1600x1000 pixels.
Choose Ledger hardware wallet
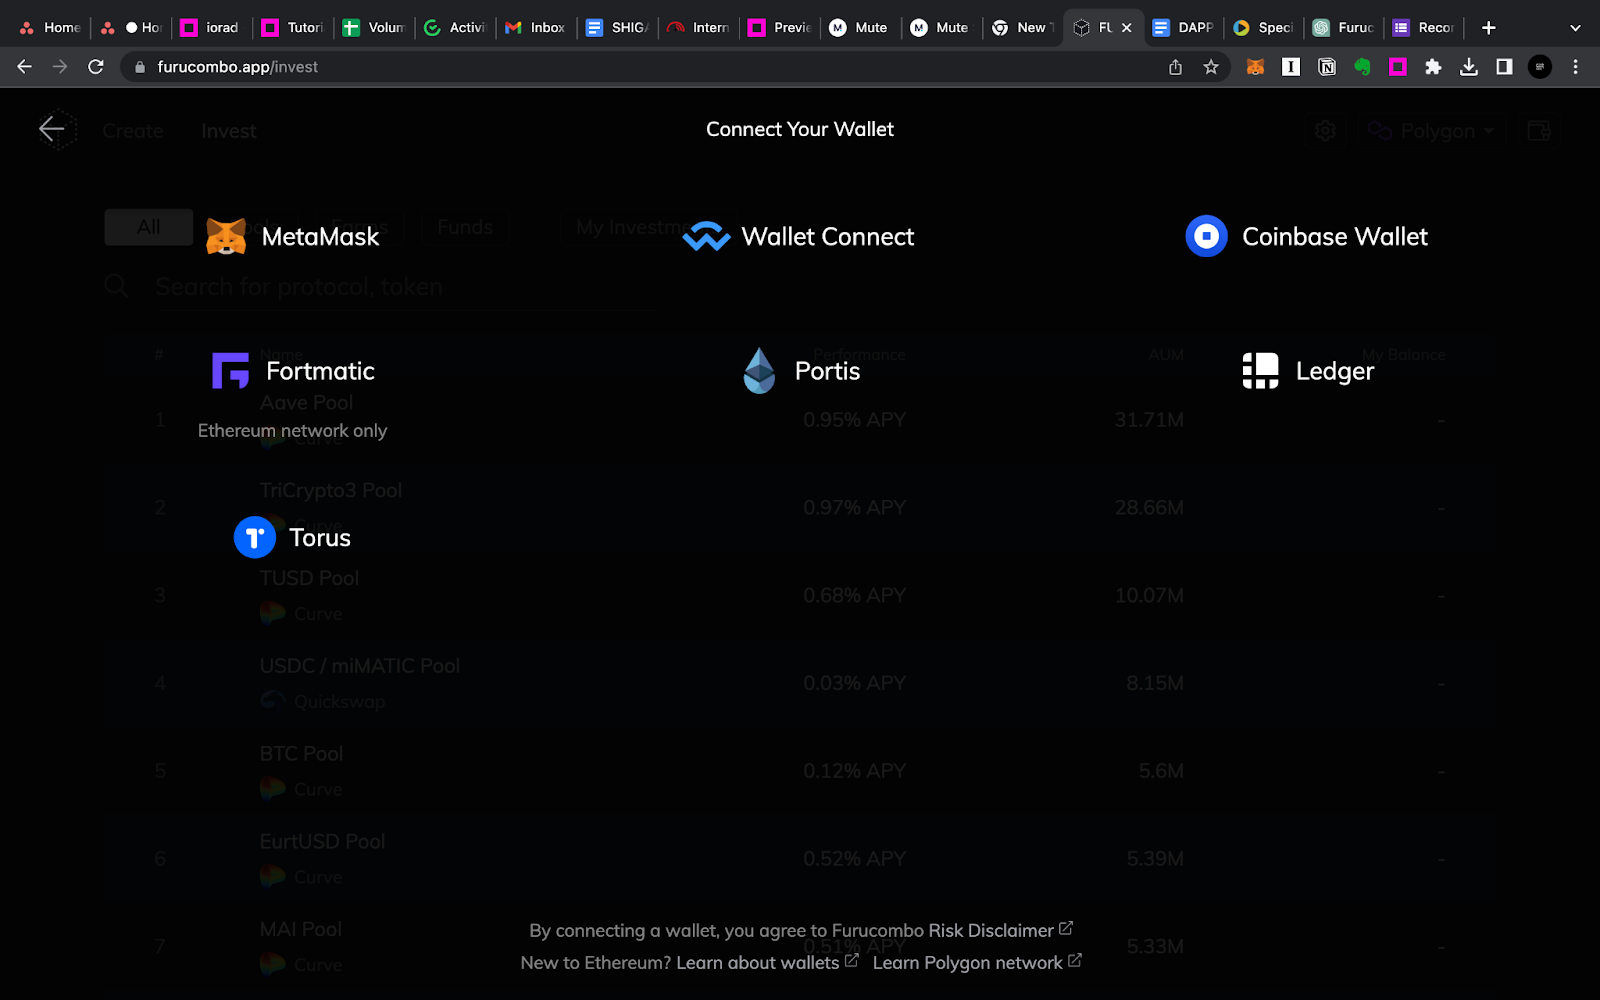(1307, 371)
